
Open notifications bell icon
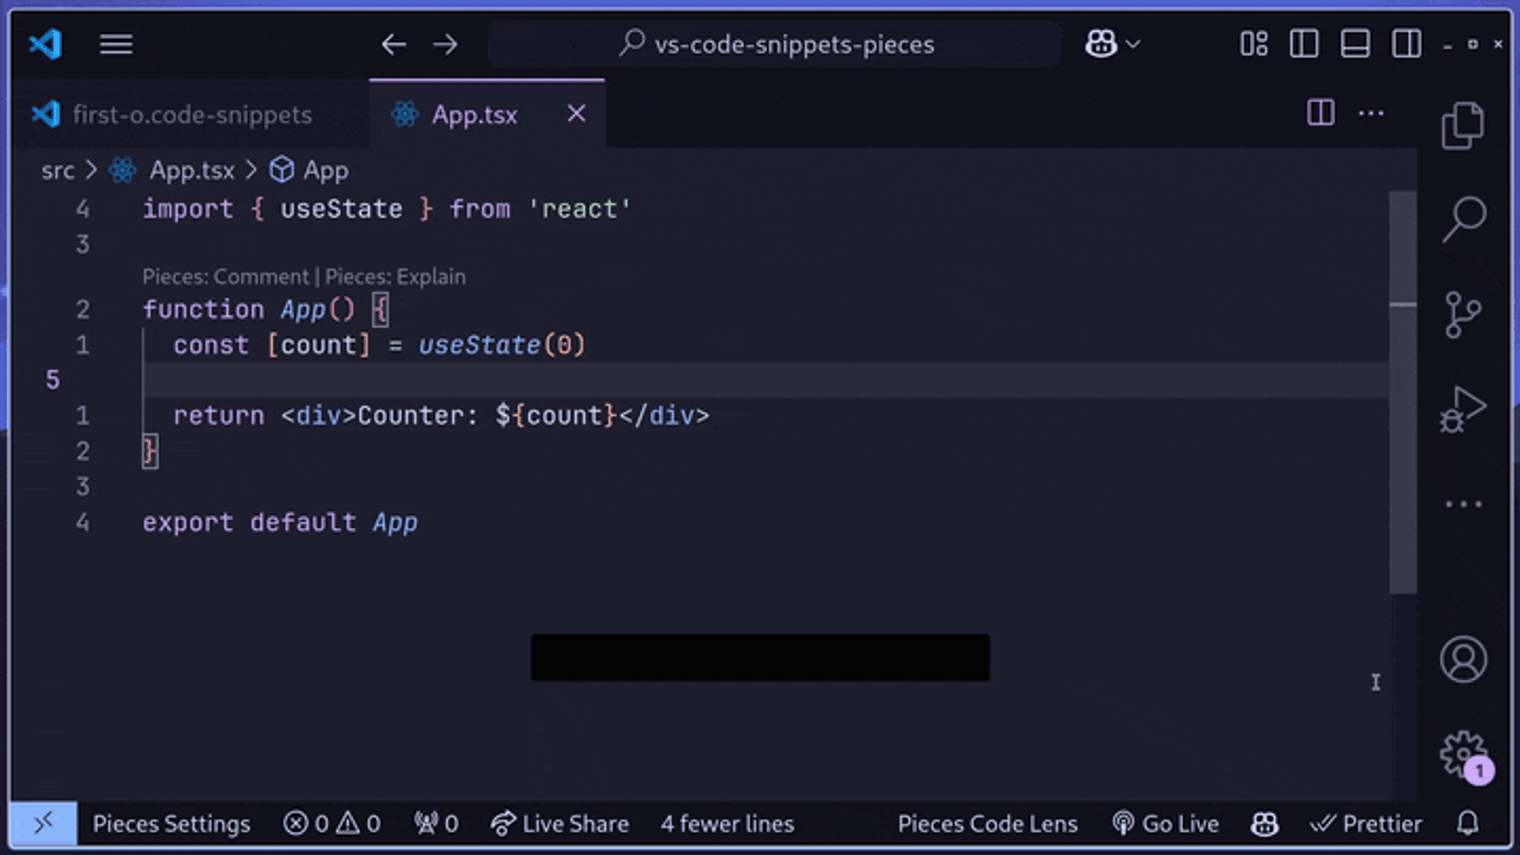[x=1467, y=824]
